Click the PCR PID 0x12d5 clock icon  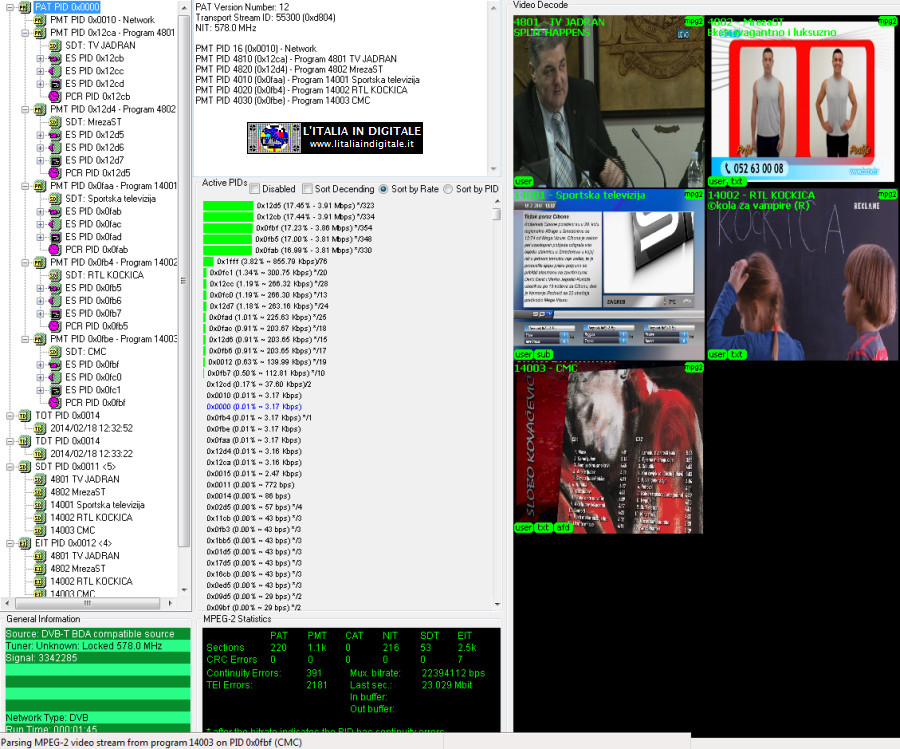(55, 173)
